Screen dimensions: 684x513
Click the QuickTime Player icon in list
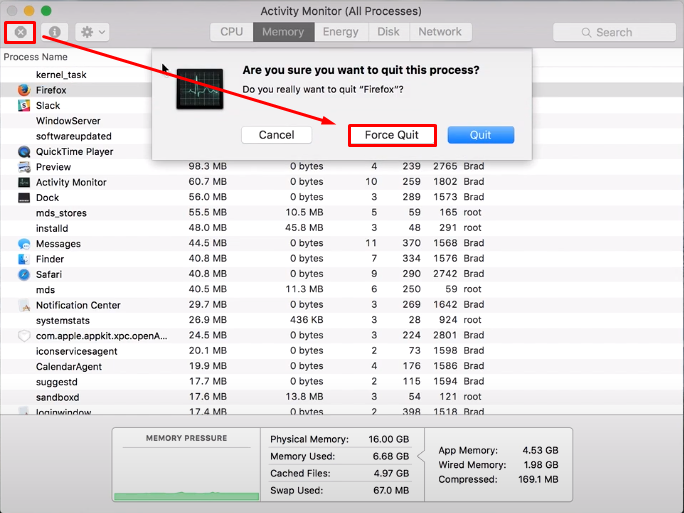coord(24,152)
